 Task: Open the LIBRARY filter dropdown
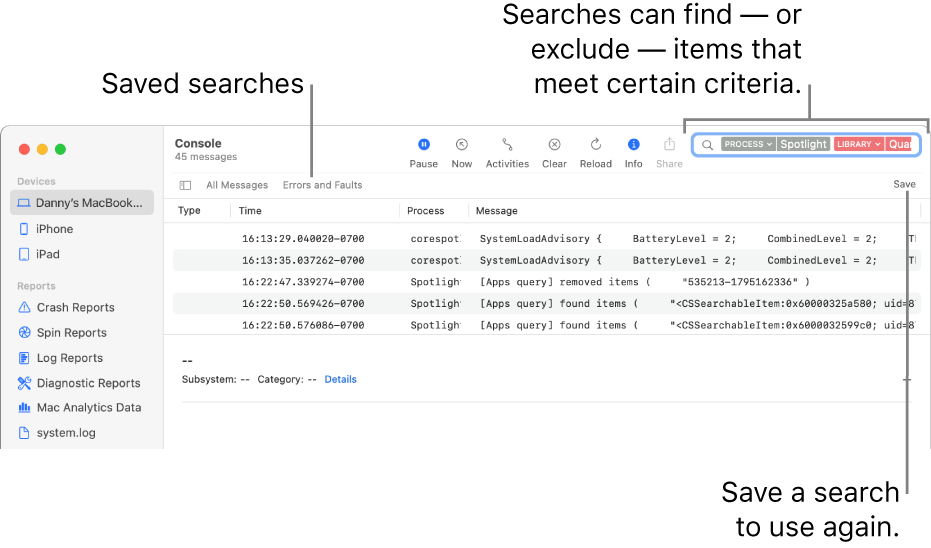[x=859, y=144]
